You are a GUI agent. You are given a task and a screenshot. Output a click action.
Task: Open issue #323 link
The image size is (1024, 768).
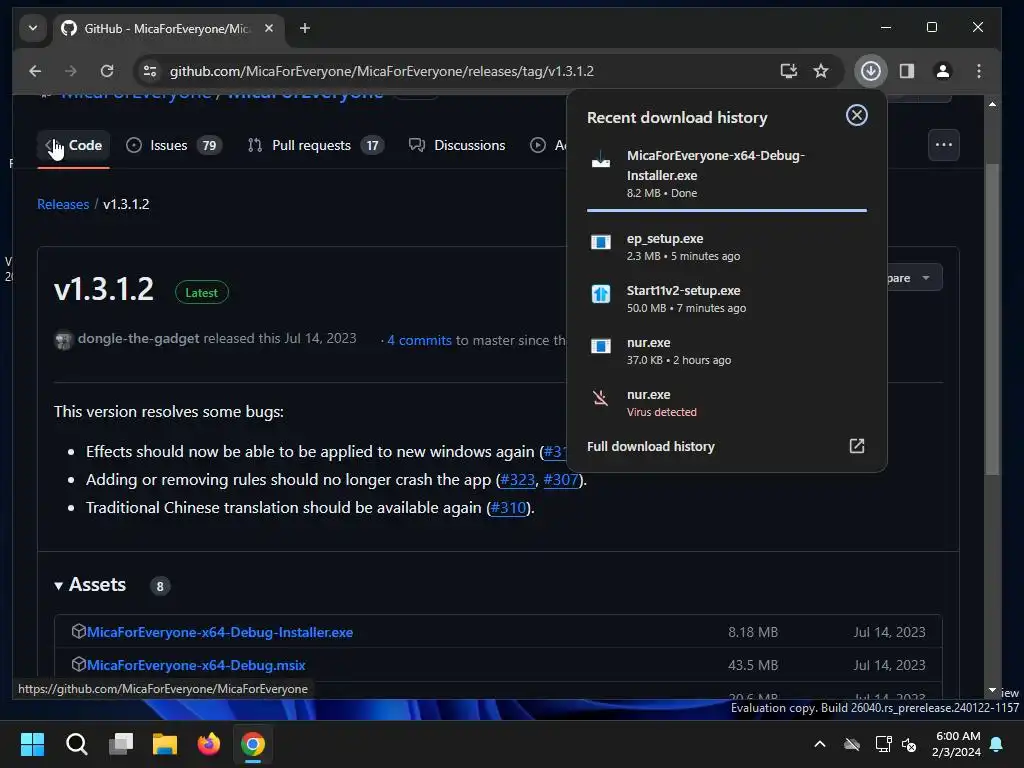click(517, 479)
